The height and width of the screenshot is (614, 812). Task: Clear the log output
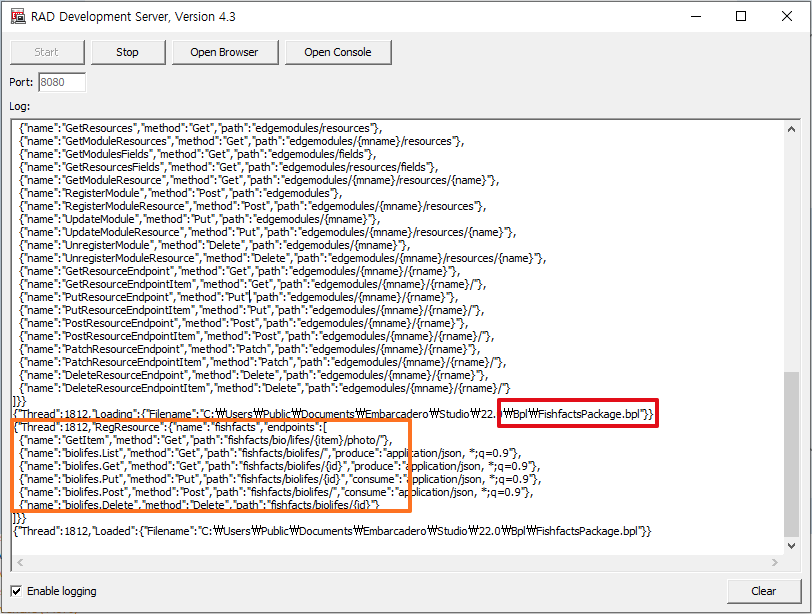764,591
